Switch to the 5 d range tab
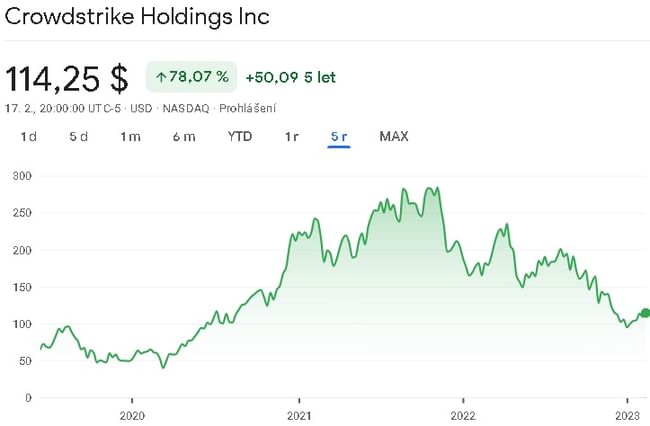The image size is (650, 426). (79, 137)
